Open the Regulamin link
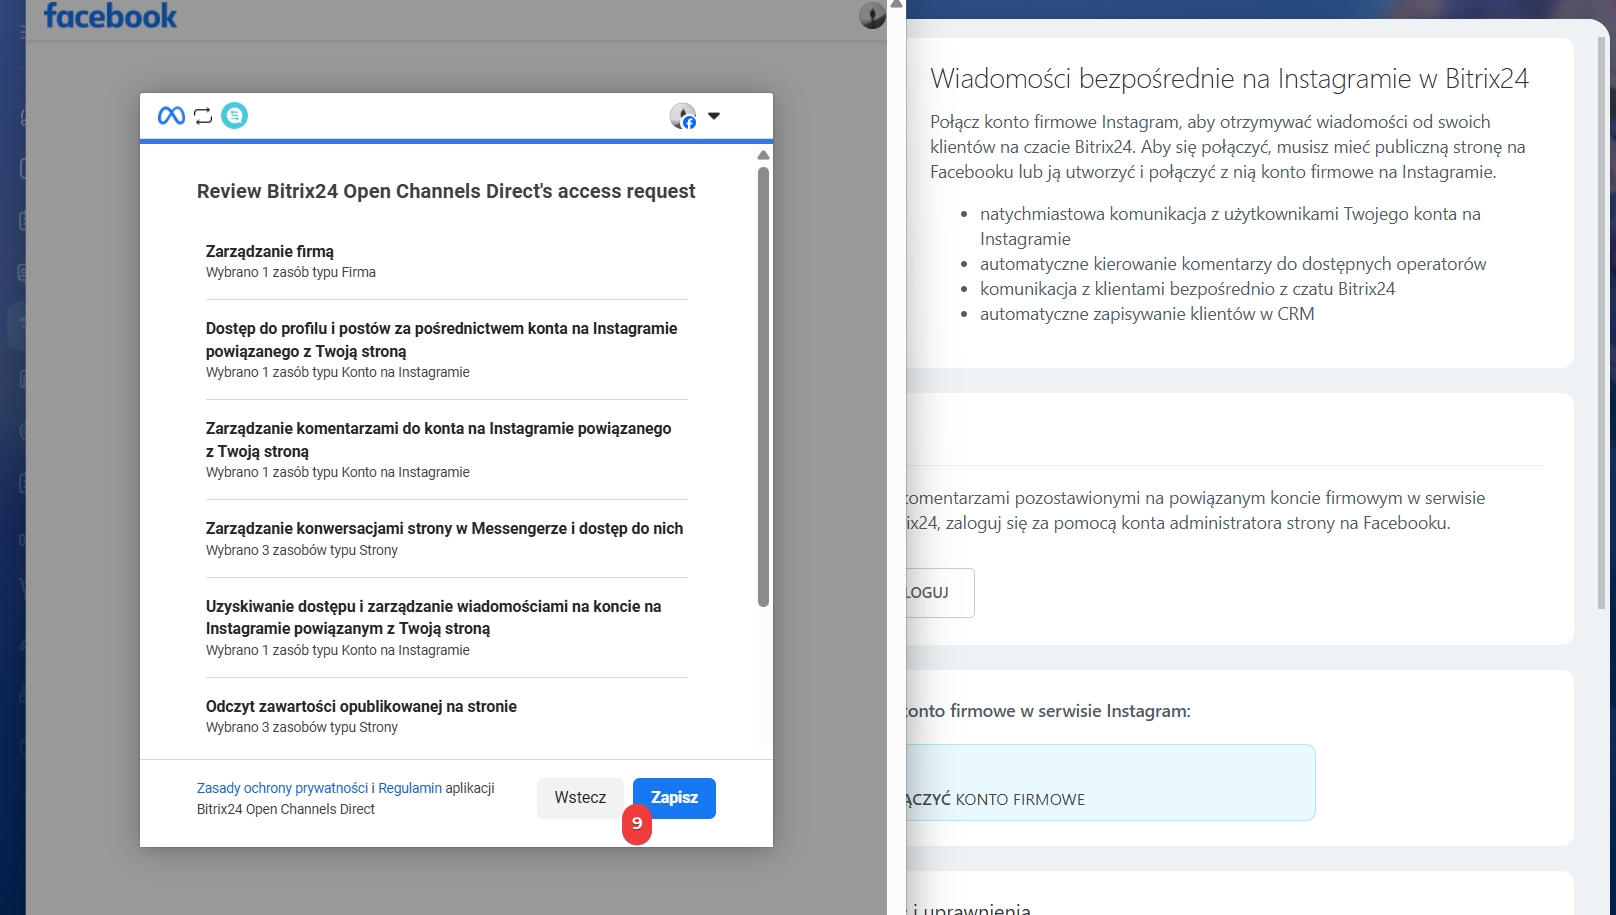 pos(410,788)
